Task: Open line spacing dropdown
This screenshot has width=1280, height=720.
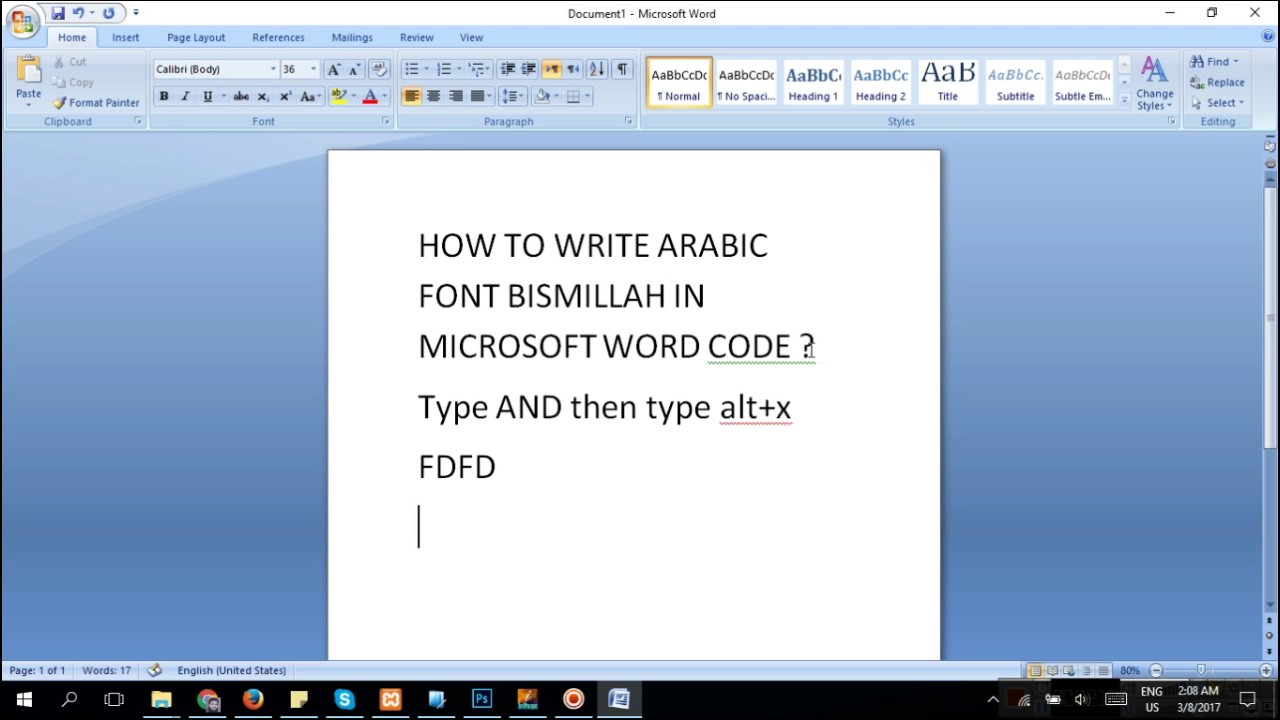Action: tap(513, 96)
